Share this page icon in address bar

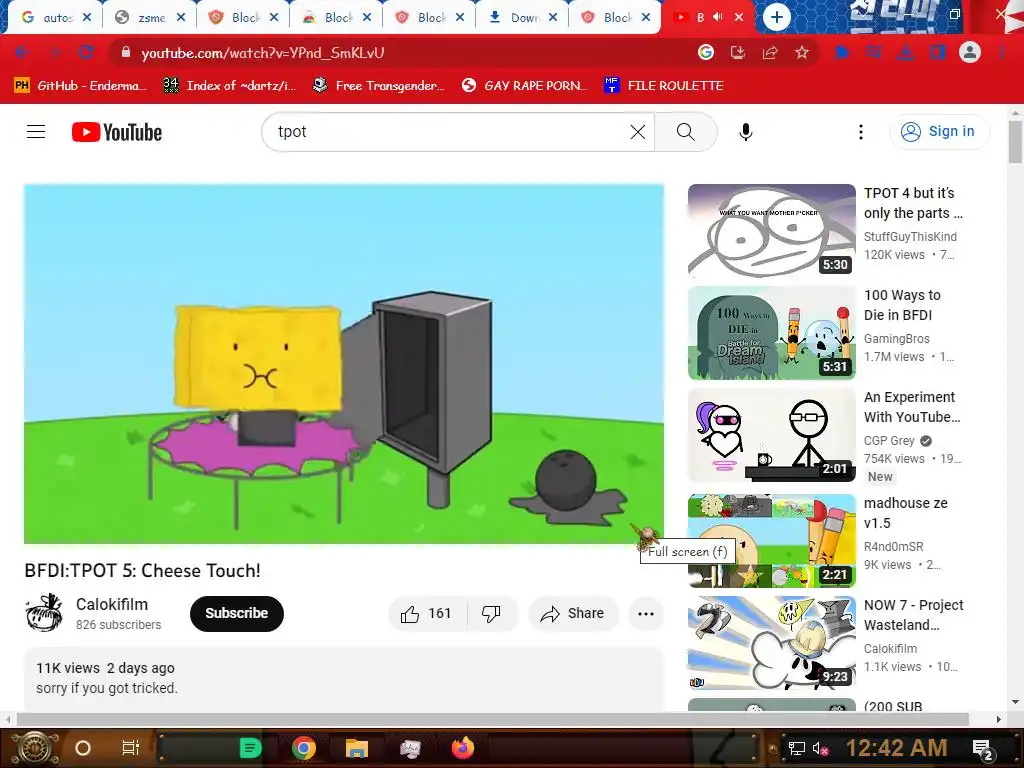click(x=770, y=53)
